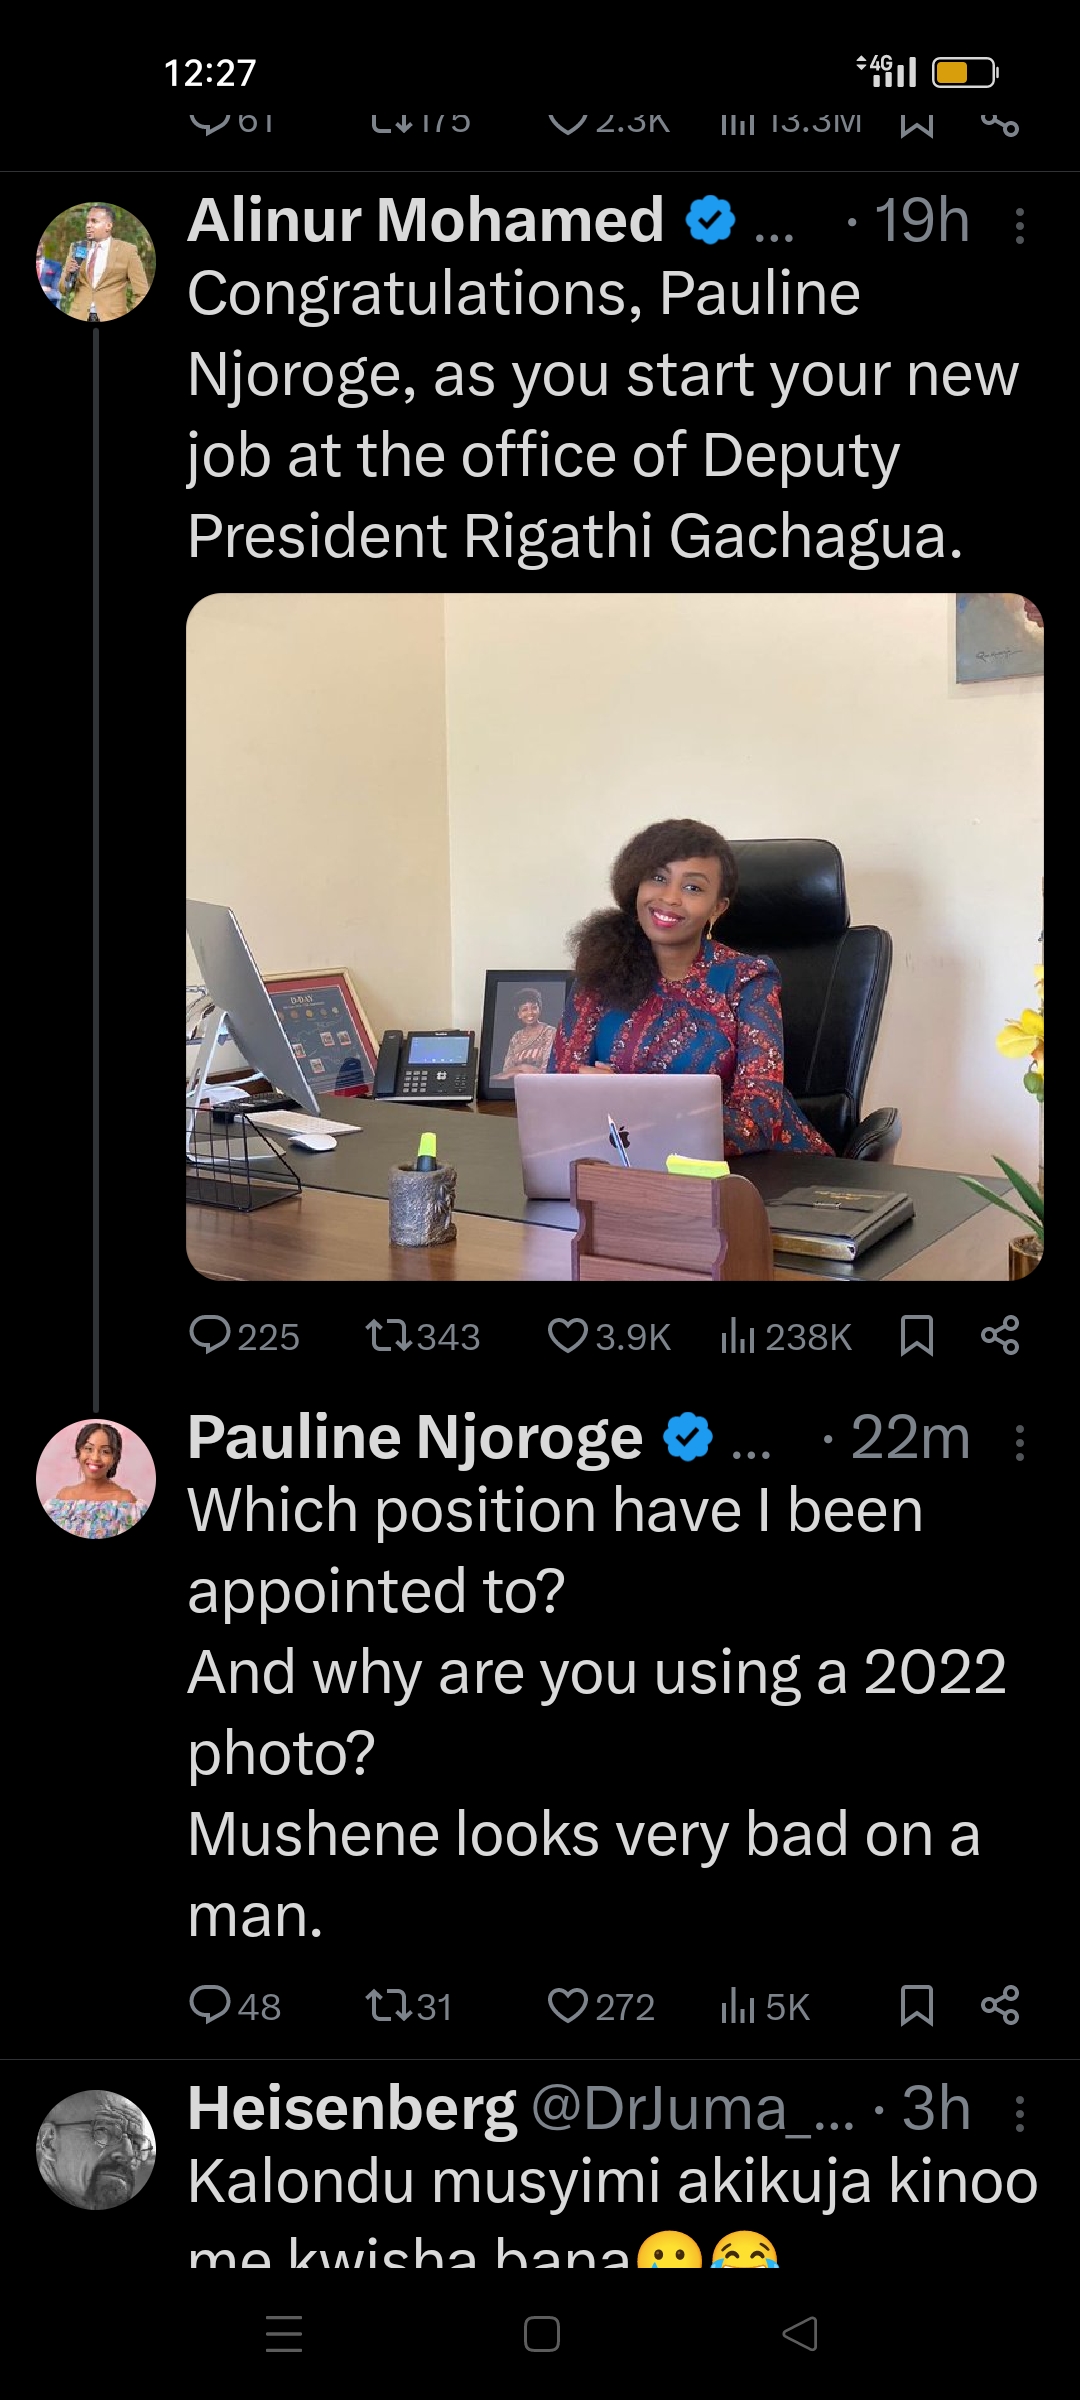Image resolution: width=1080 pixels, height=2400 pixels.
Task: Like Alinur Mohamed's tweet with 3.9K hearts
Action: (568, 1335)
